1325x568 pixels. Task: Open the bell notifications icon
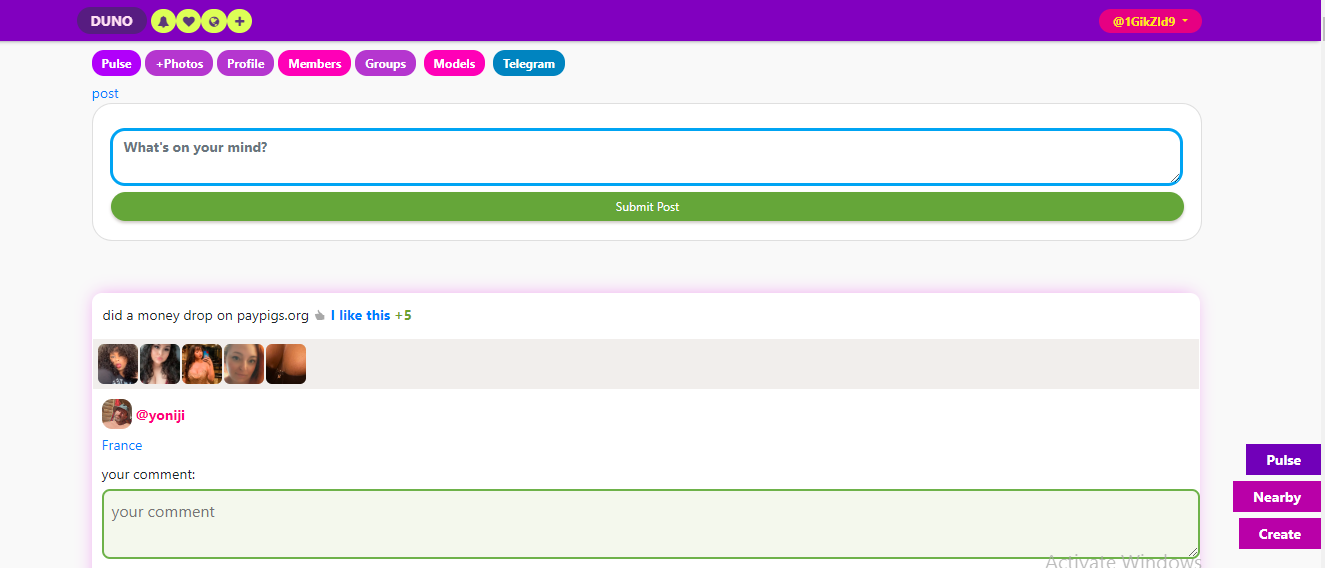point(163,21)
